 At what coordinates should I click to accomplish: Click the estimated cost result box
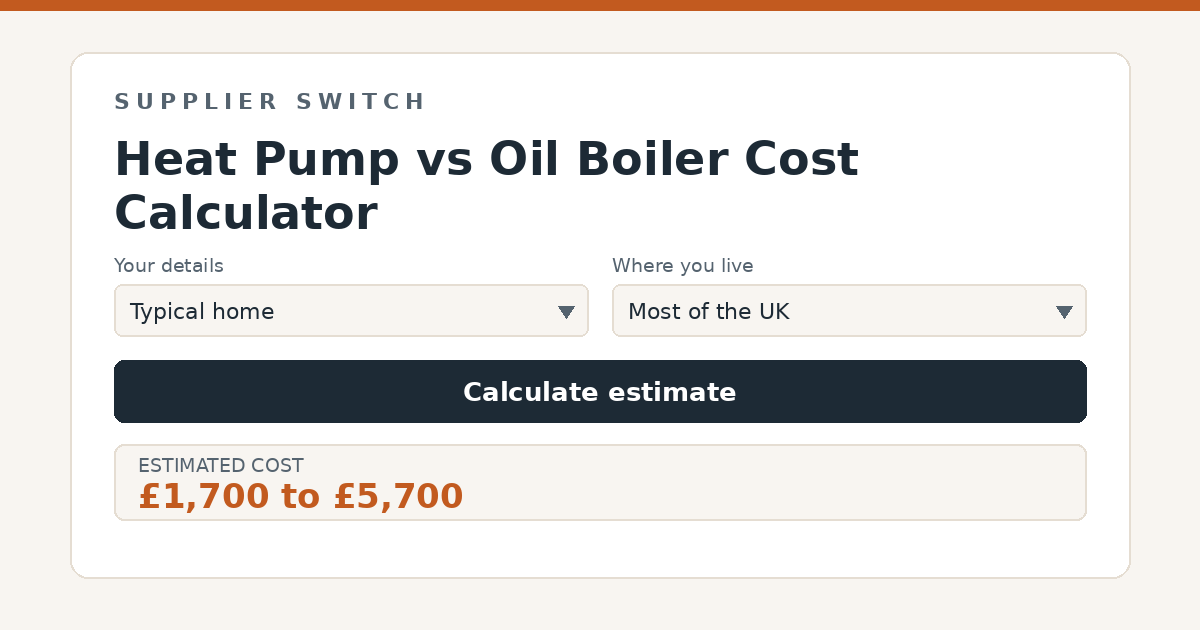pyautogui.click(x=600, y=482)
